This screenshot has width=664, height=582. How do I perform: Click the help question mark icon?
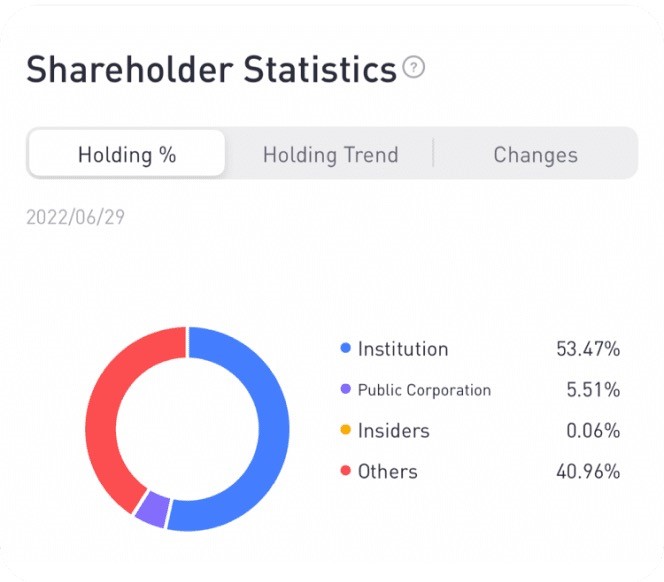tap(414, 68)
